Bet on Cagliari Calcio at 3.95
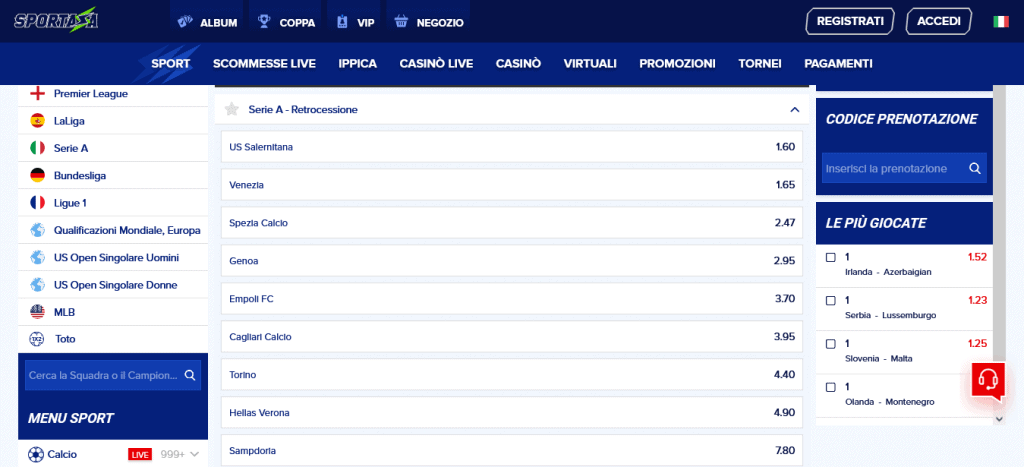The width and height of the screenshot is (1024, 467). (512, 337)
